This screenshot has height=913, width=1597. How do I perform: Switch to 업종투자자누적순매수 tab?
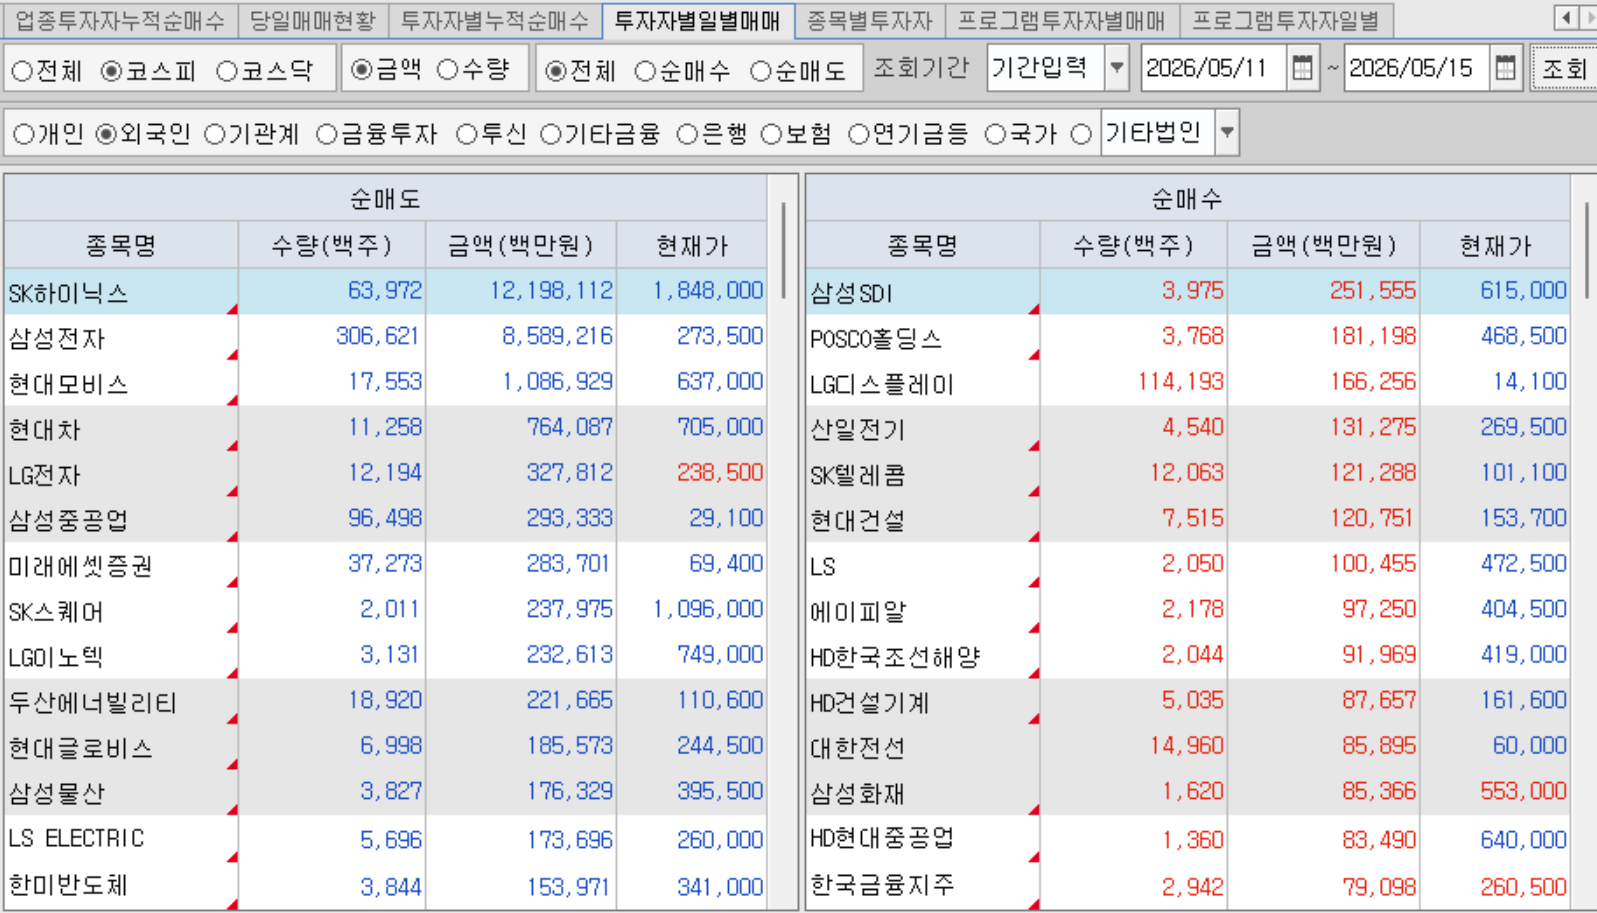[x=120, y=19]
